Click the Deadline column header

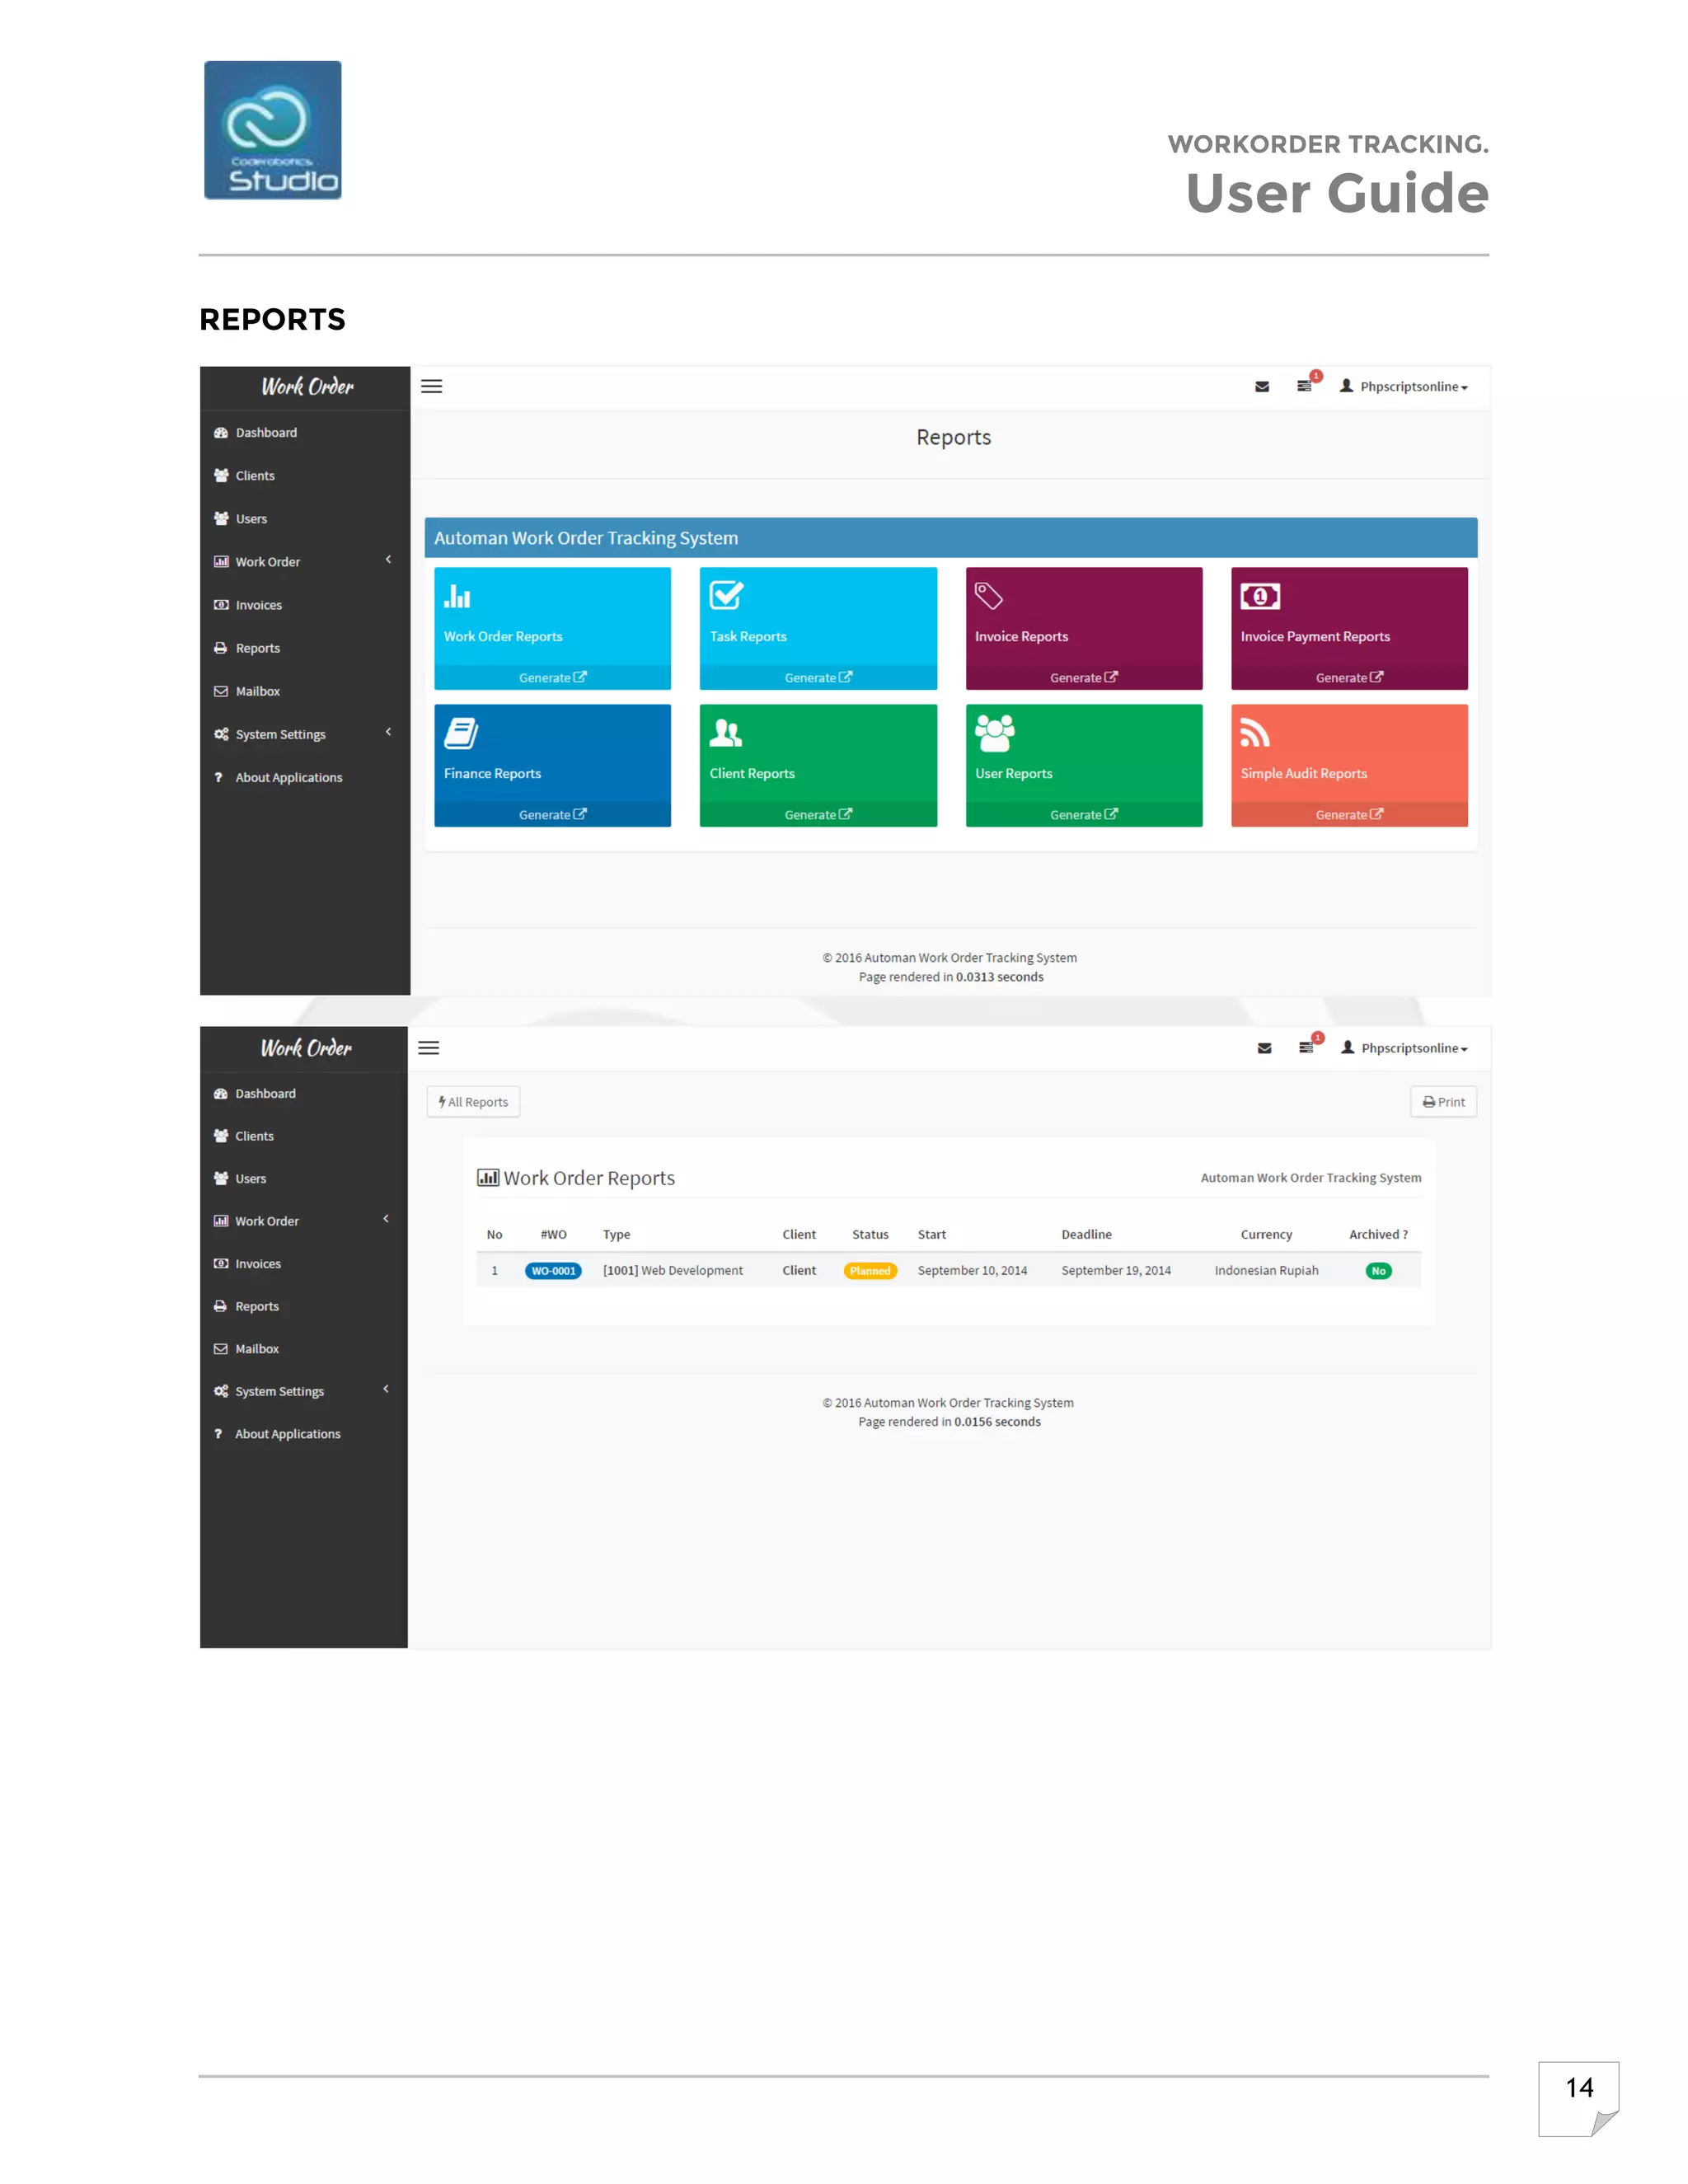point(1086,1235)
